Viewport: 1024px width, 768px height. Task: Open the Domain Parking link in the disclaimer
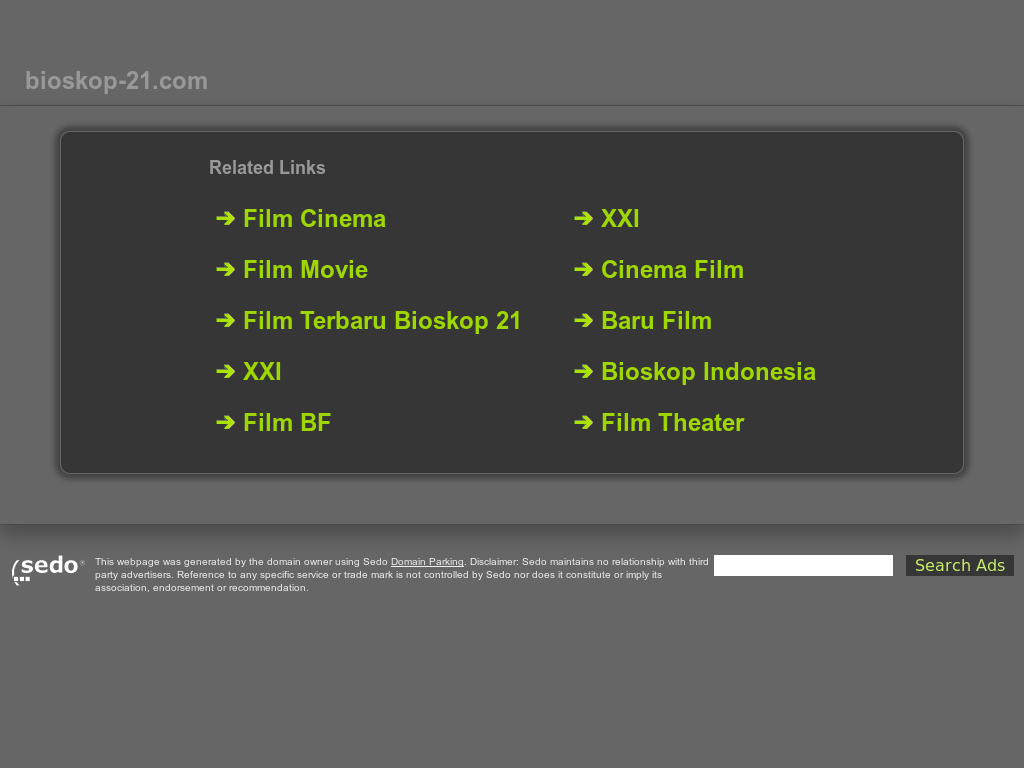tap(427, 562)
